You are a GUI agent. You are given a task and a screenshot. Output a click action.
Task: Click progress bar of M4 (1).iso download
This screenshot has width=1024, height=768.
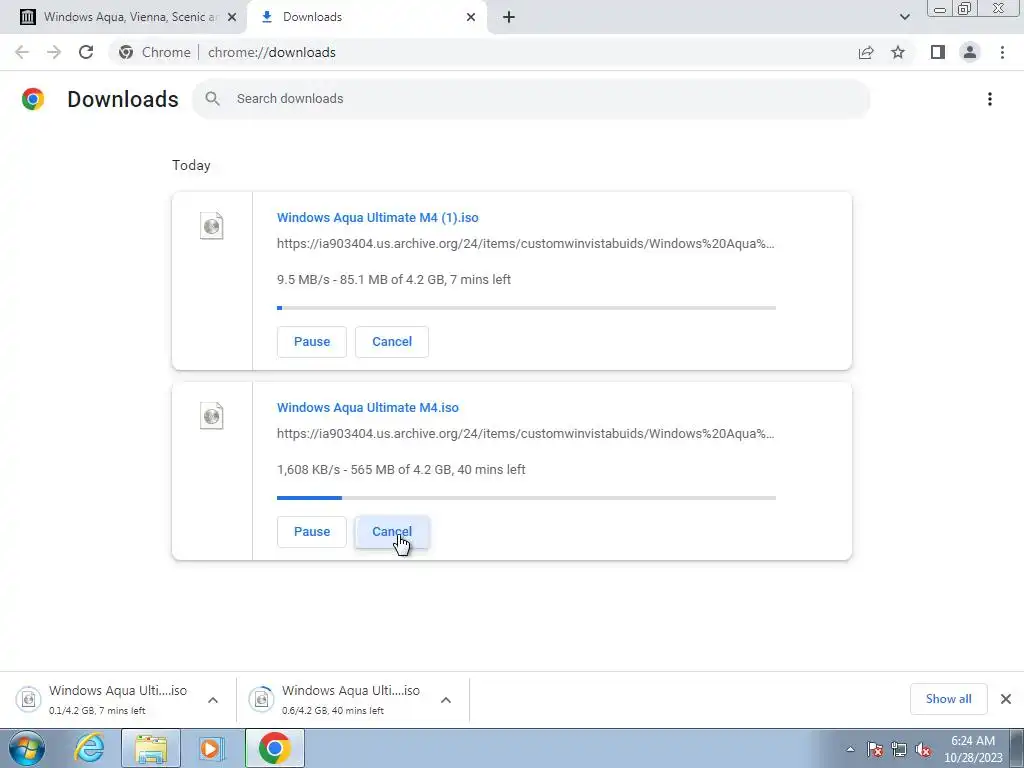tap(526, 308)
